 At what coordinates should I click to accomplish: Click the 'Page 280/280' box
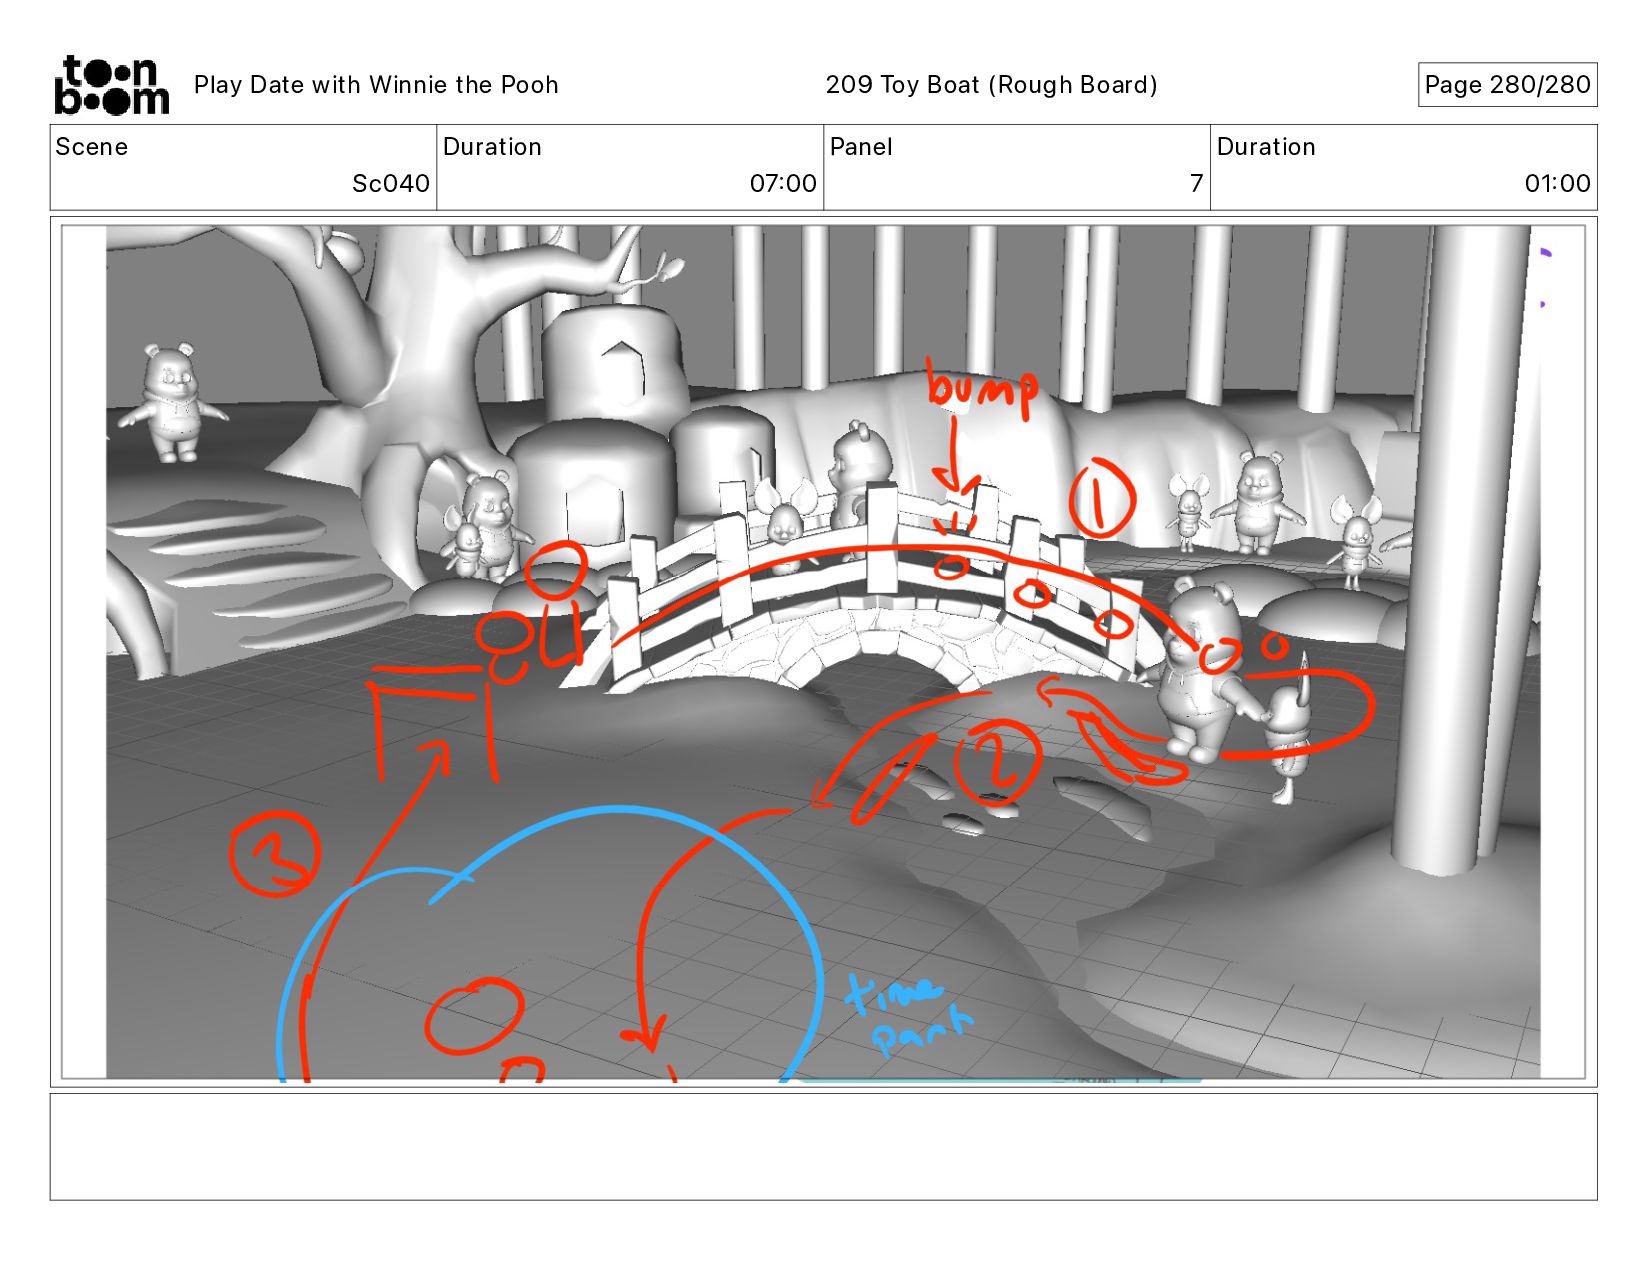click(x=1507, y=85)
